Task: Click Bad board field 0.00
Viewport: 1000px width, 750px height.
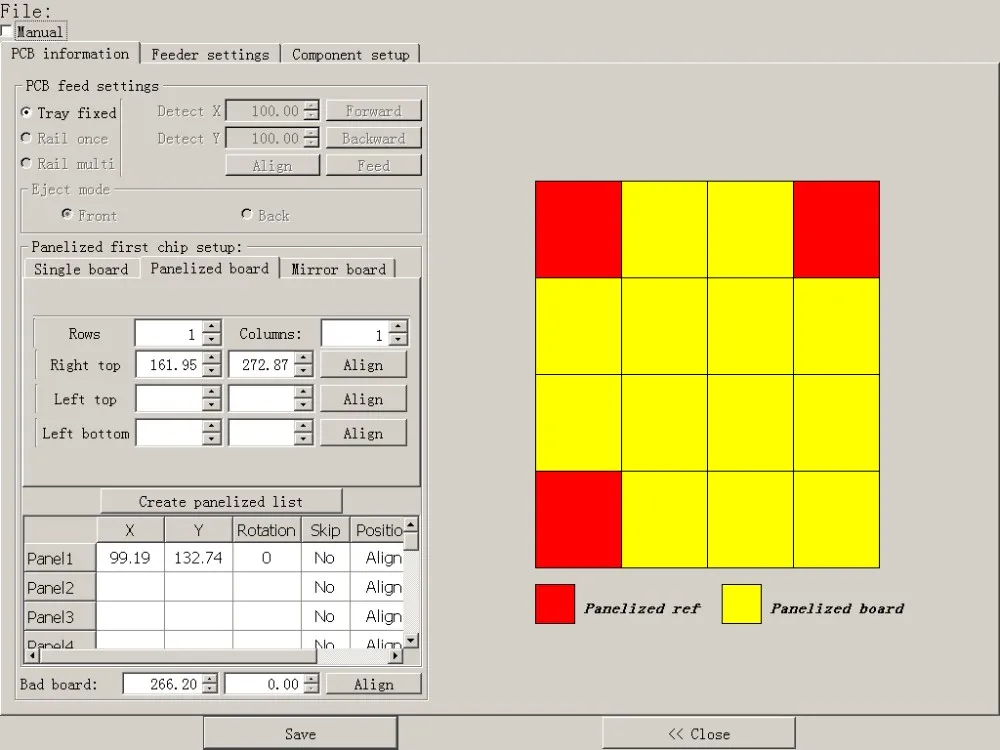Action: click(x=264, y=684)
